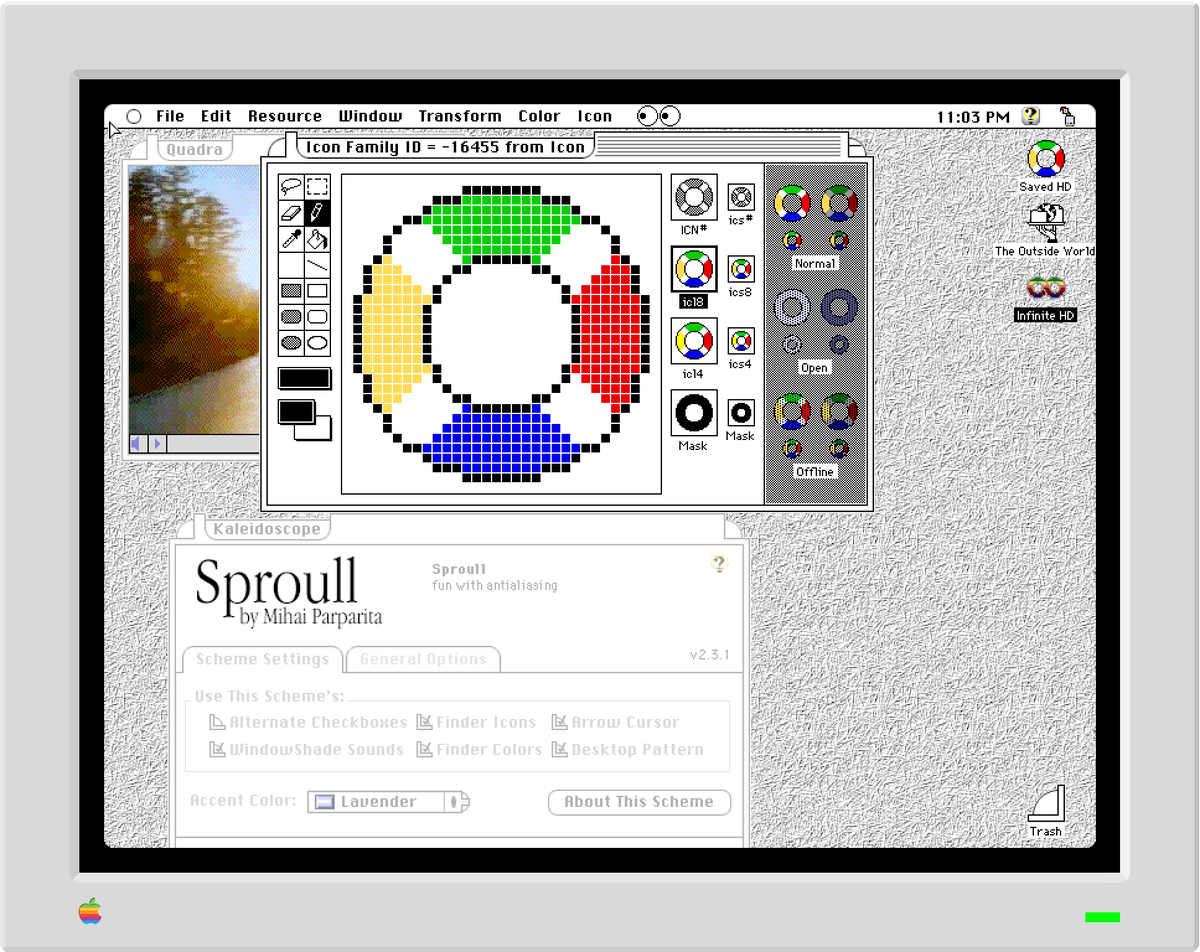
Task: Open the Transform menu
Action: [x=460, y=116]
